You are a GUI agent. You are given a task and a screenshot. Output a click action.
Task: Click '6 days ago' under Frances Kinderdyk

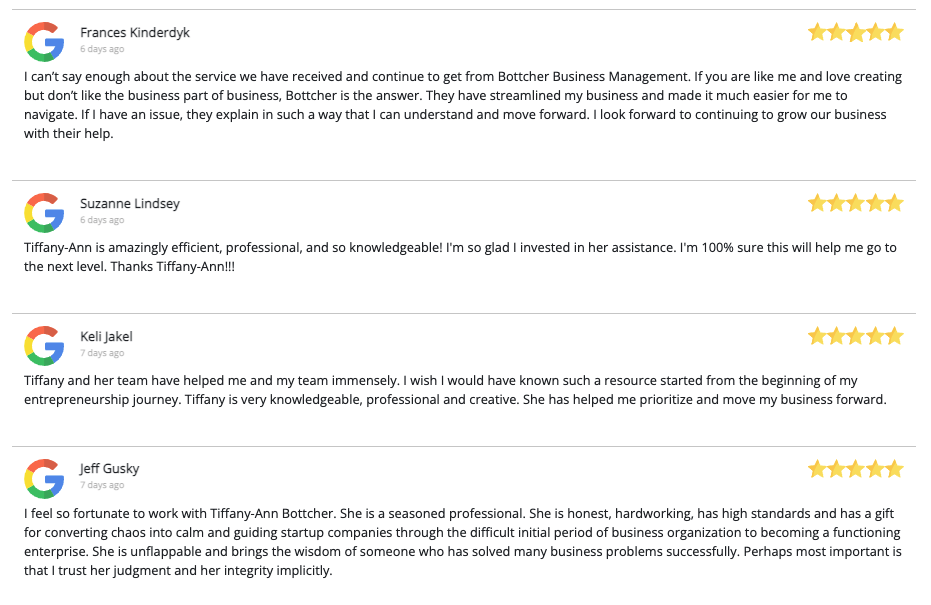coord(102,49)
